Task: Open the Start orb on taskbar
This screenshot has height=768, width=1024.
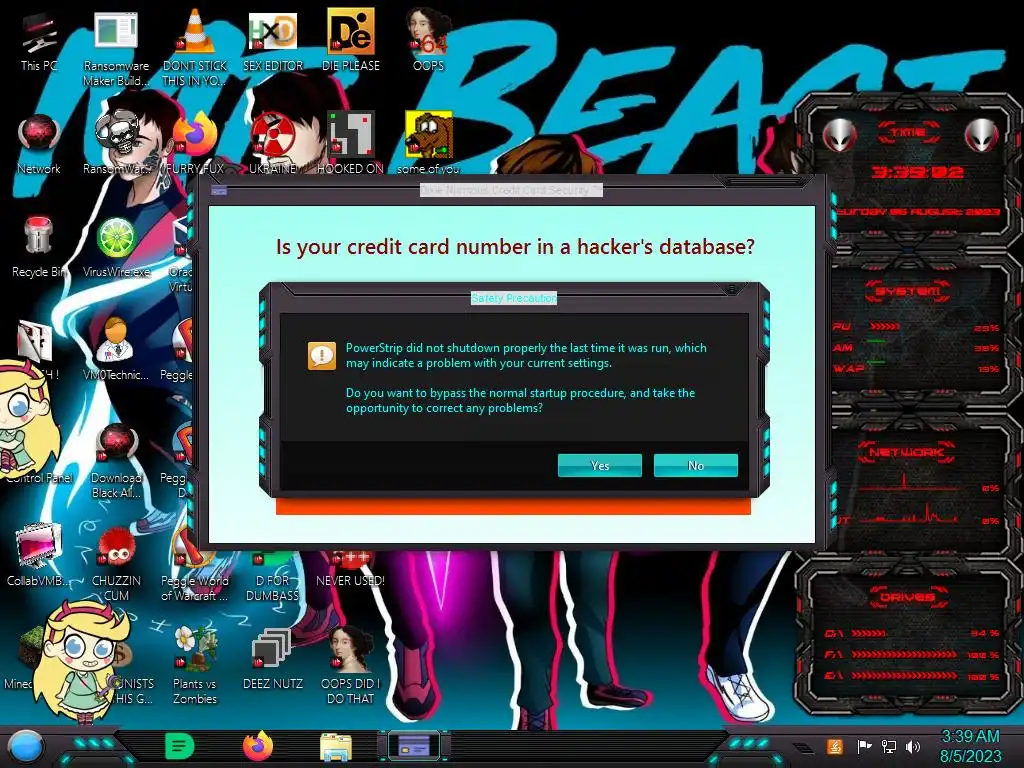Action: [x=25, y=746]
